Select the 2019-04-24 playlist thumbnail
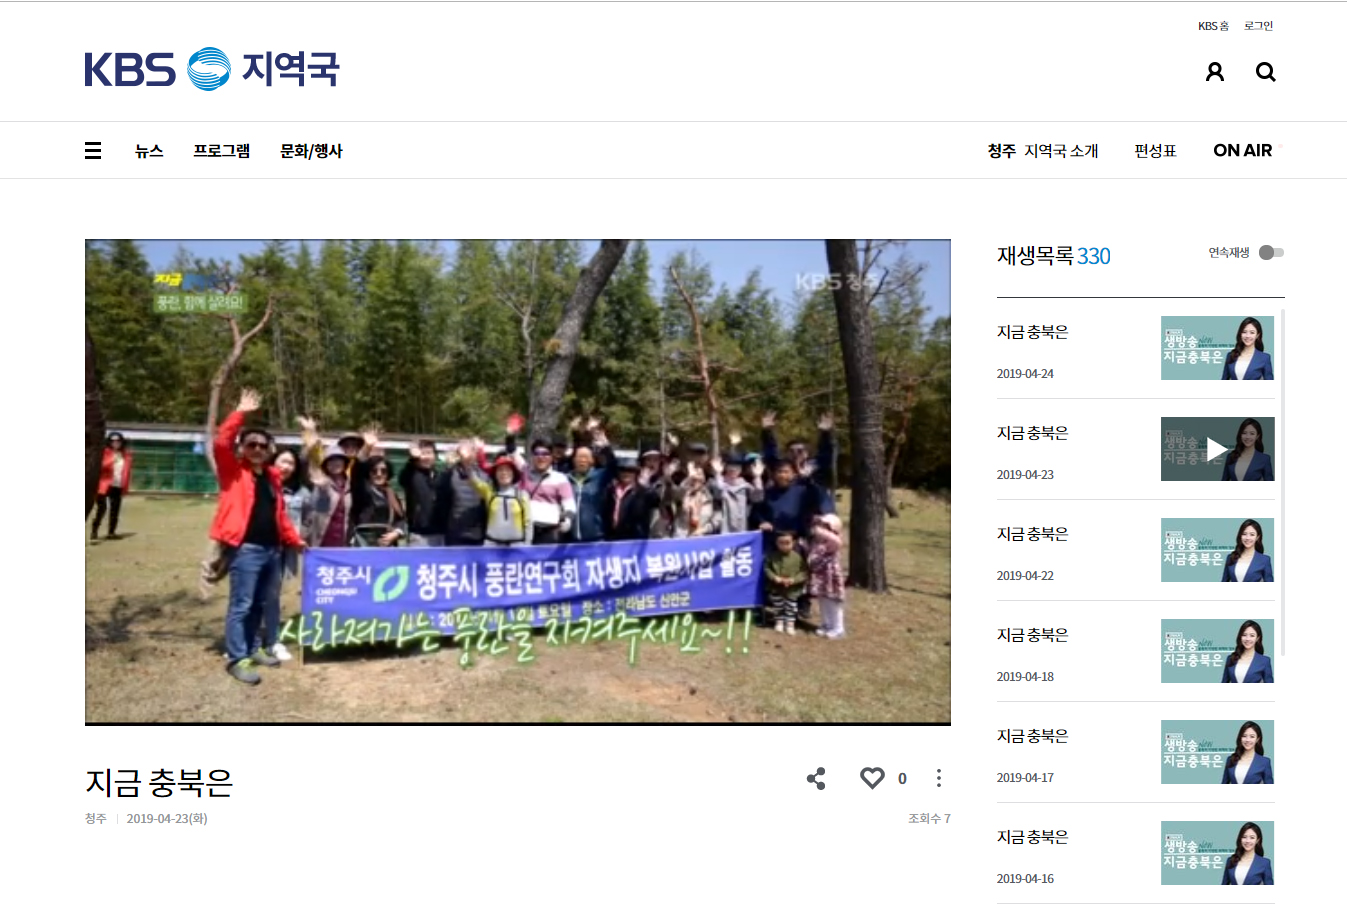Viewport: 1347px width, 906px height. (1217, 348)
